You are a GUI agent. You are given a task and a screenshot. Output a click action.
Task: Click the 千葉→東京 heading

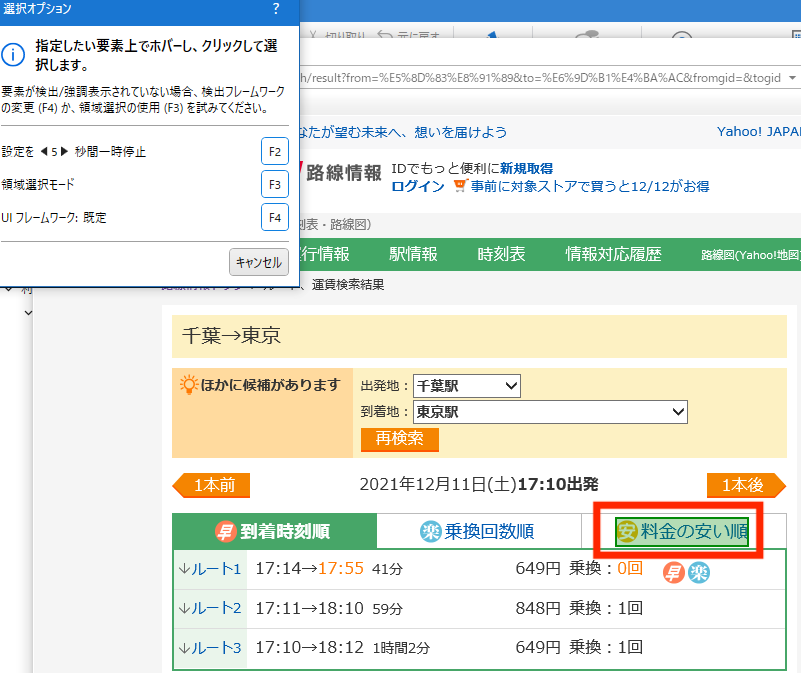point(231,336)
